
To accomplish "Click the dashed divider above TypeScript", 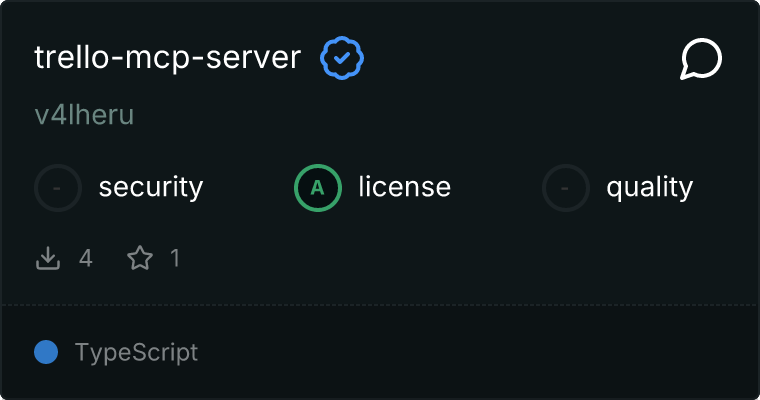I will tap(380, 304).
